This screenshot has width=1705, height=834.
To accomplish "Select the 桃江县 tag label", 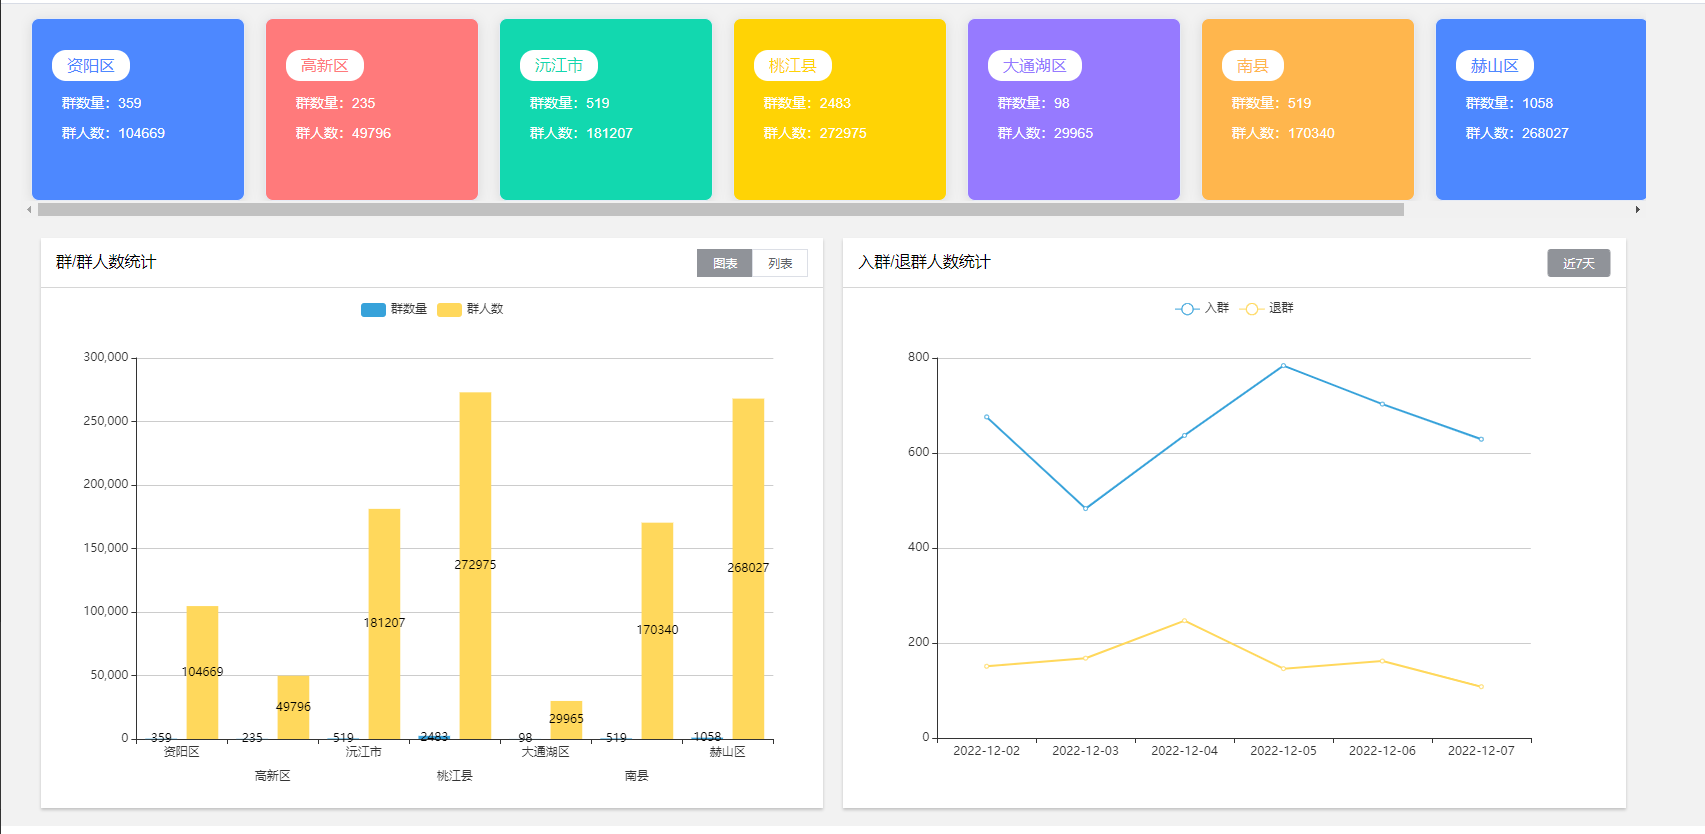I will click(x=793, y=66).
